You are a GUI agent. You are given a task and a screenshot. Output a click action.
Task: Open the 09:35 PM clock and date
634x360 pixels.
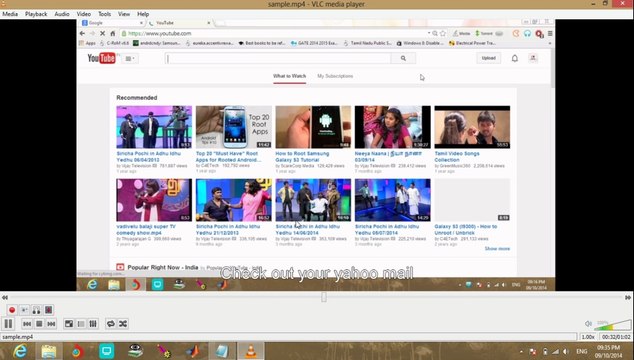608,352
